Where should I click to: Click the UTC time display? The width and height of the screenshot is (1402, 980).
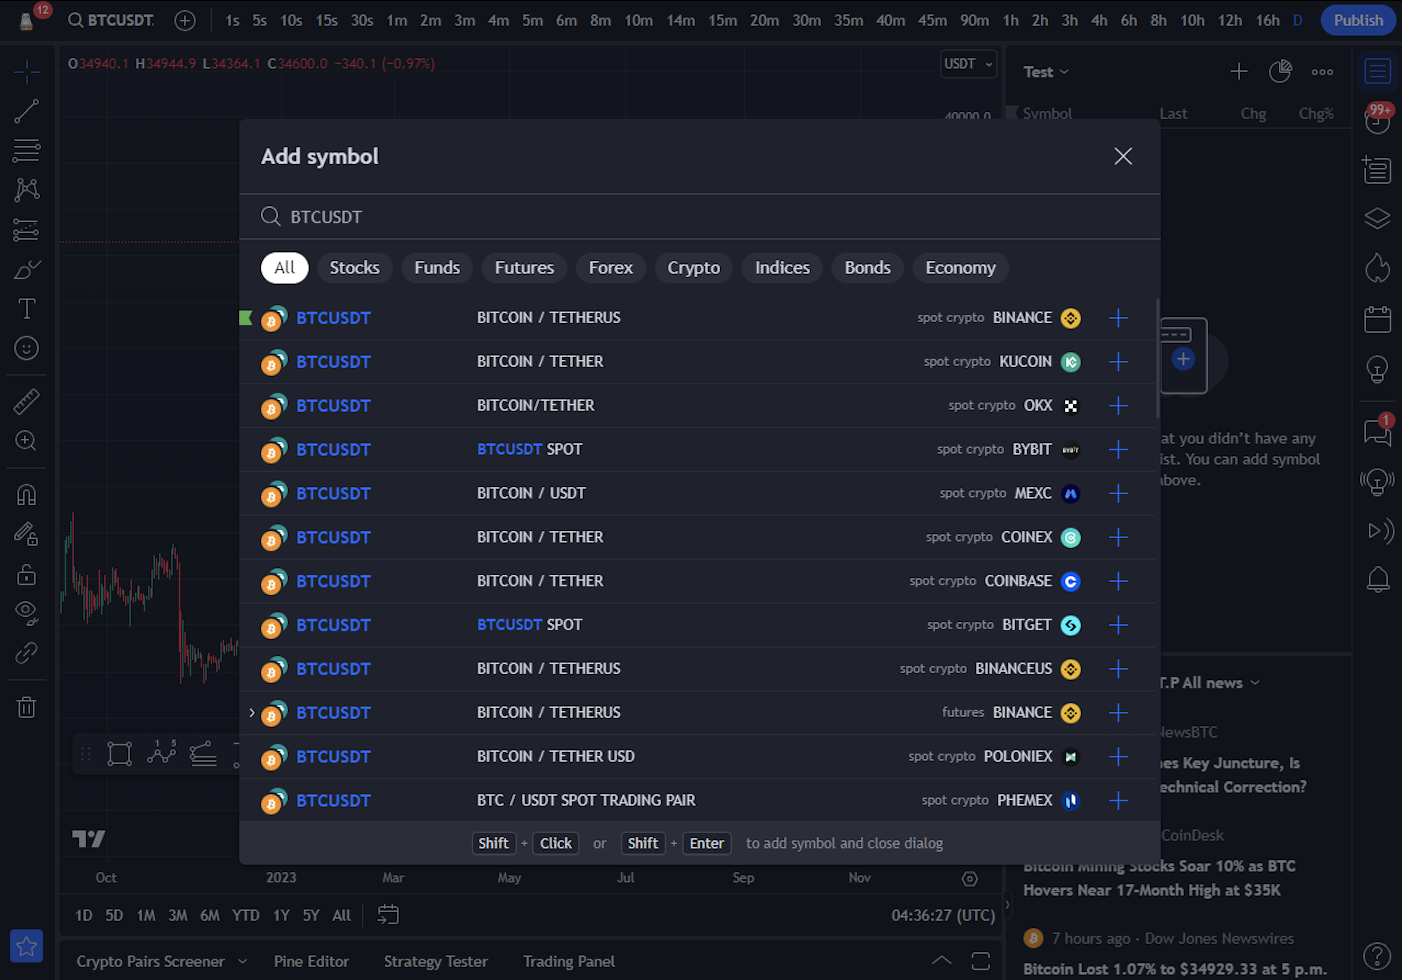[x=943, y=915]
